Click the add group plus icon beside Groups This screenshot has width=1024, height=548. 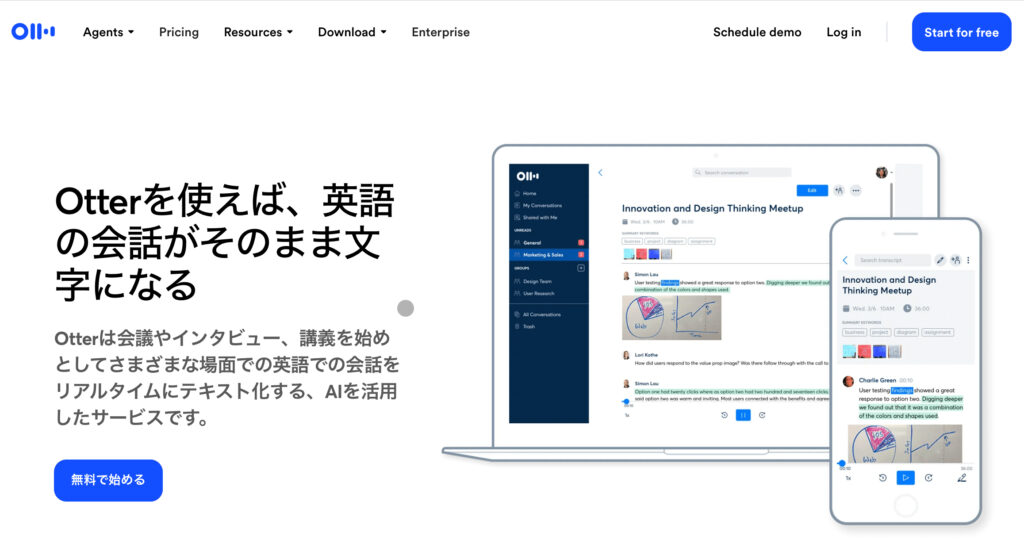[x=581, y=268]
